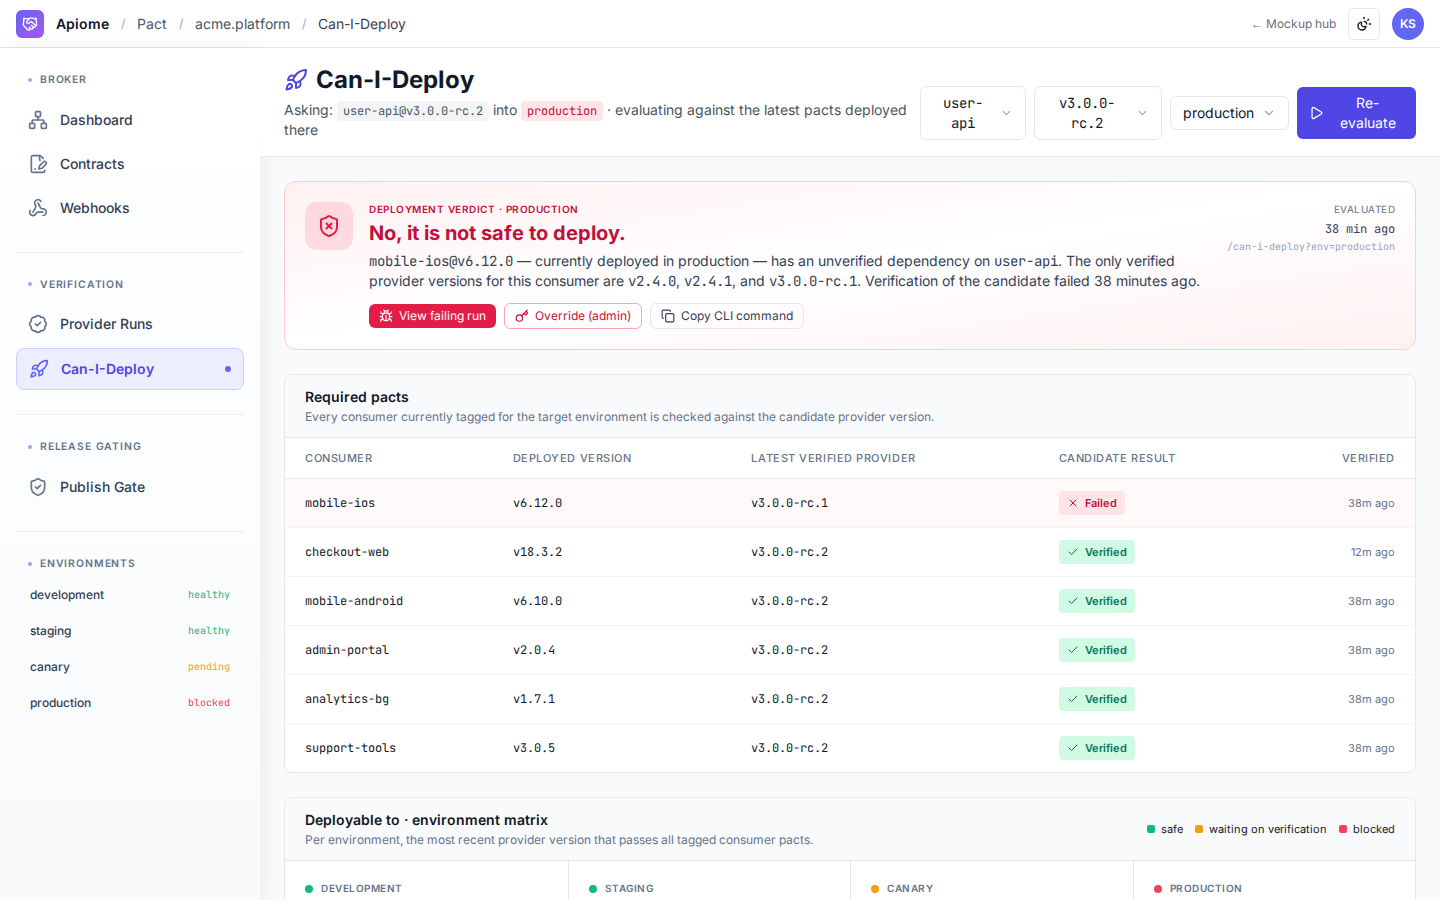Toggle the theme switch icon
Viewport: 1440px width, 900px height.
(x=1364, y=24)
